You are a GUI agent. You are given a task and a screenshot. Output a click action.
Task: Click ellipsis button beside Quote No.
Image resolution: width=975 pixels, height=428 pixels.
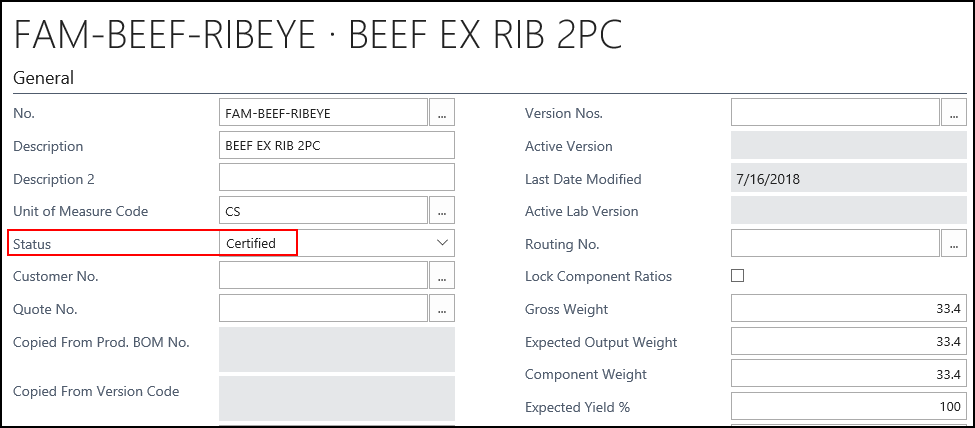click(x=441, y=309)
